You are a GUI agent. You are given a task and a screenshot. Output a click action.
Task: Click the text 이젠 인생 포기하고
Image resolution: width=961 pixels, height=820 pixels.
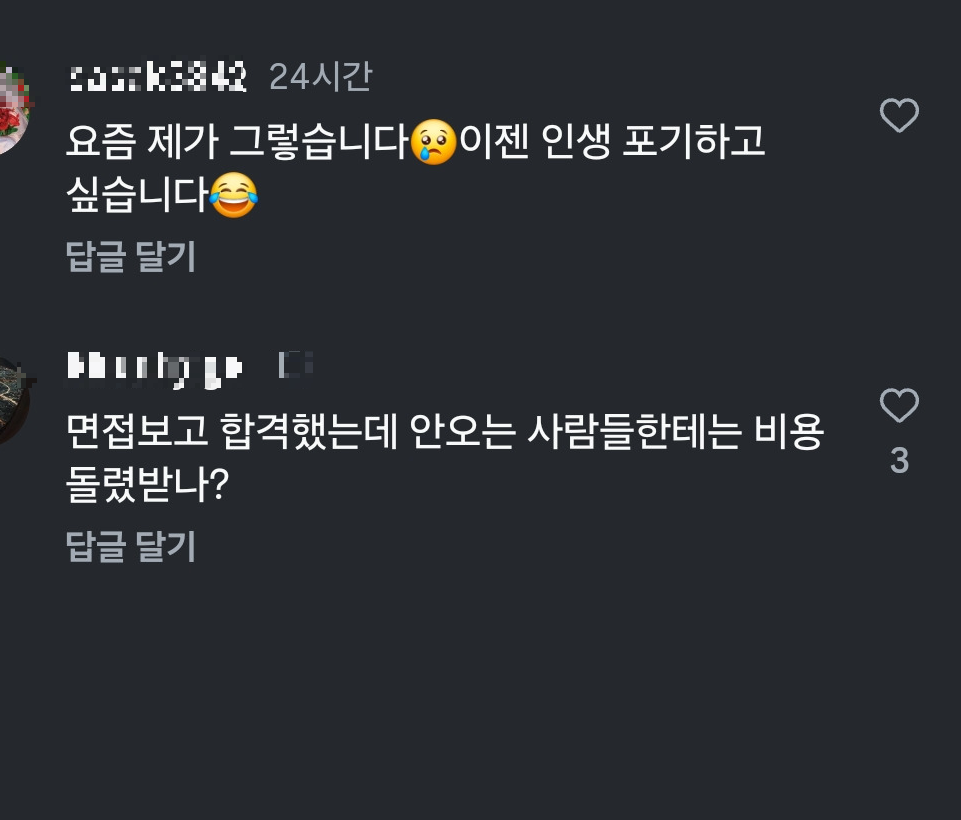coord(612,142)
